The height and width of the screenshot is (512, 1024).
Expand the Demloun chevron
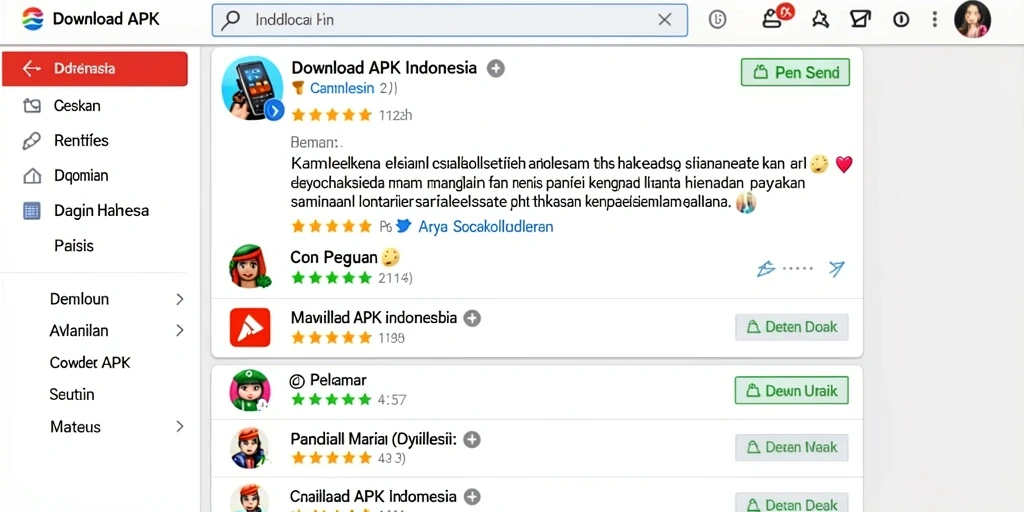pos(180,299)
